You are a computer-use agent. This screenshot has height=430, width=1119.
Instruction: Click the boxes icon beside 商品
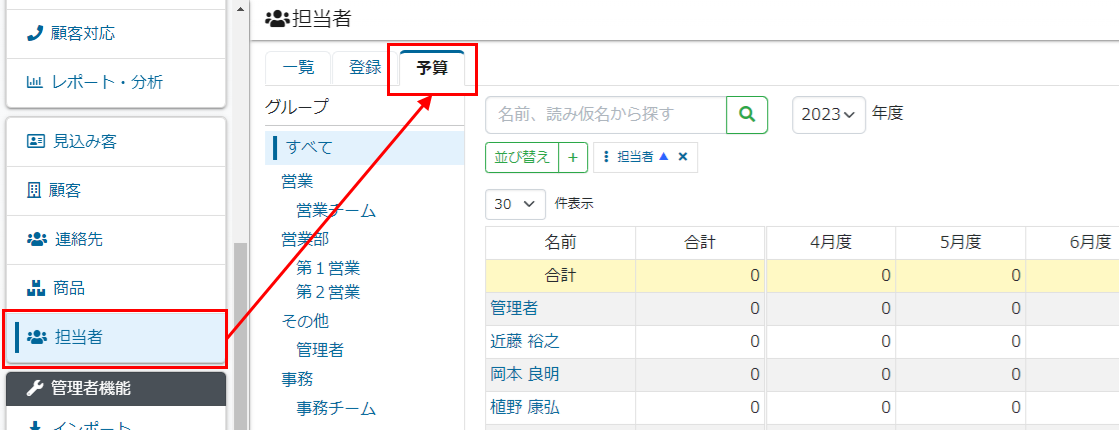point(36,289)
